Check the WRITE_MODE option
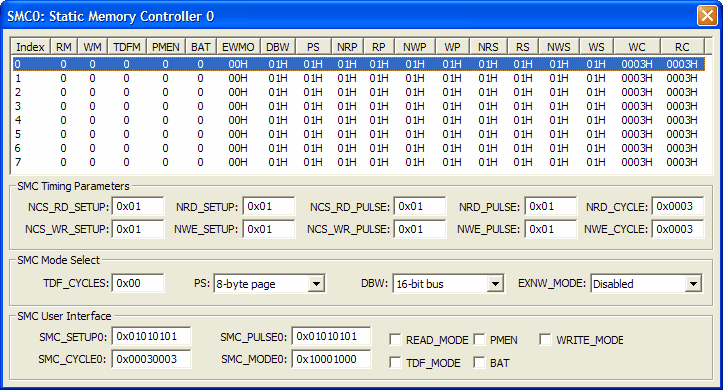723x390 pixels. click(x=545, y=340)
